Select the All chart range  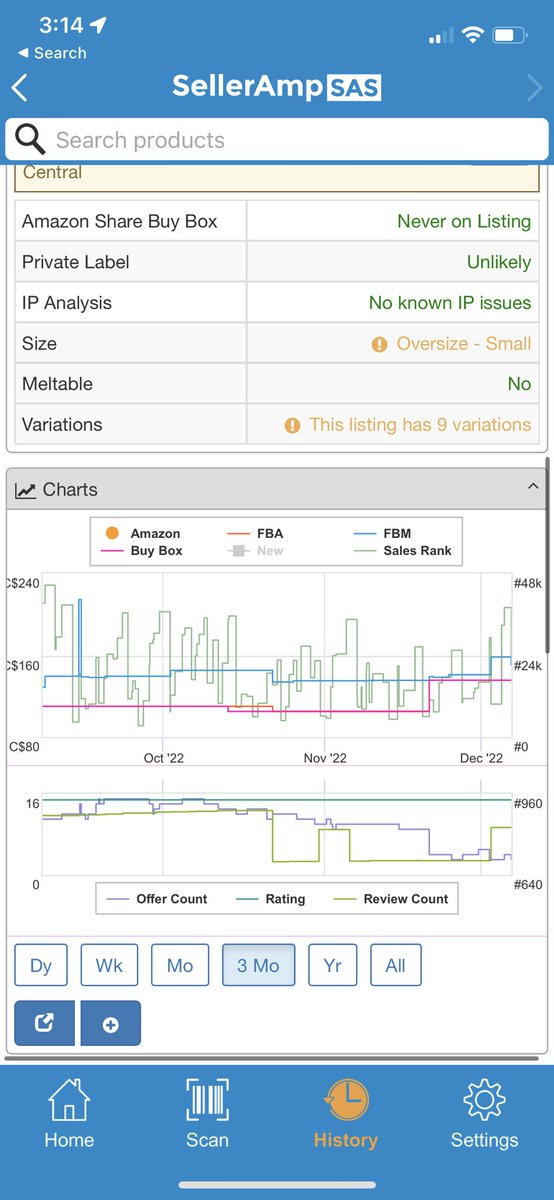click(x=396, y=965)
